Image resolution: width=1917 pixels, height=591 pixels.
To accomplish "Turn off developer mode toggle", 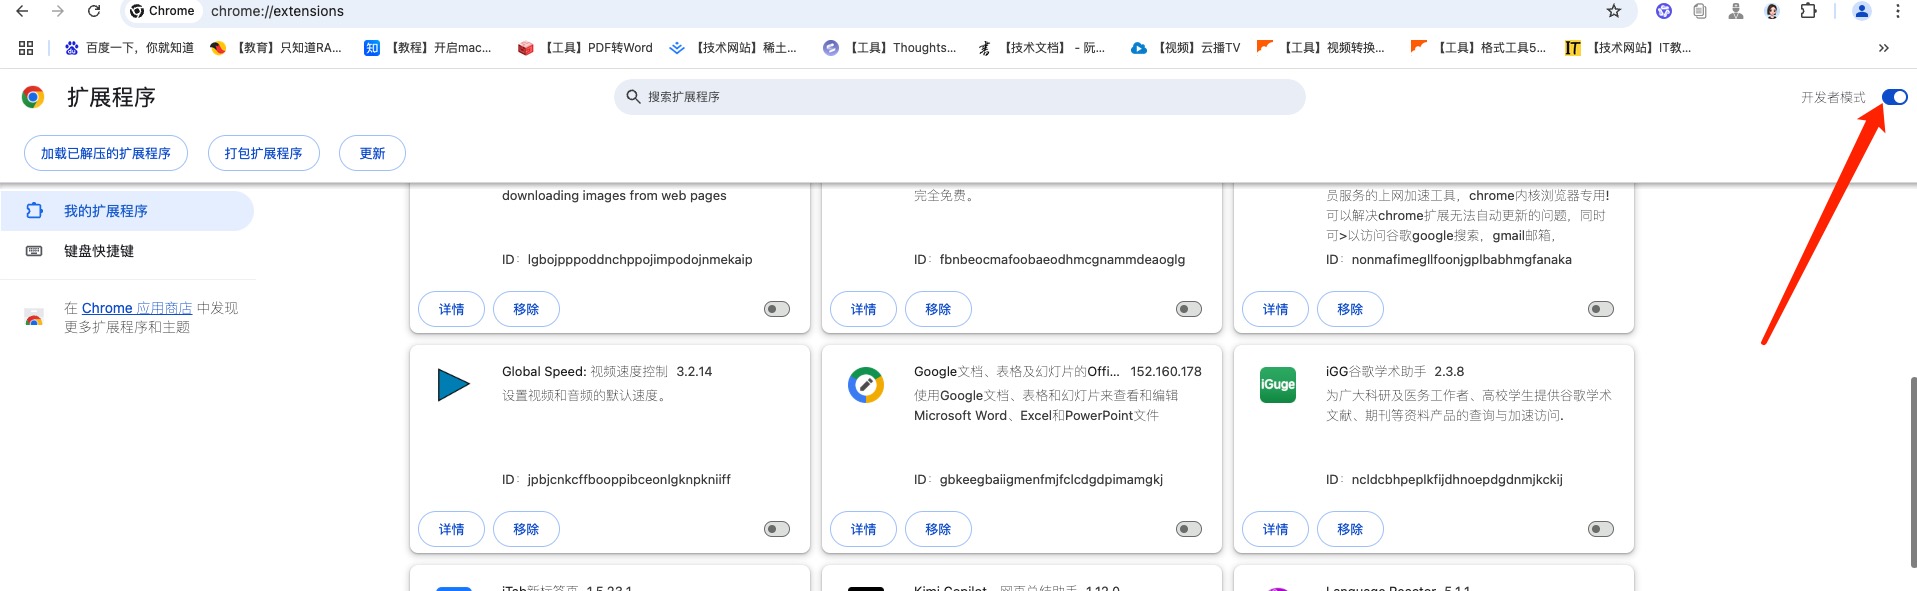I will (1894, 97).
